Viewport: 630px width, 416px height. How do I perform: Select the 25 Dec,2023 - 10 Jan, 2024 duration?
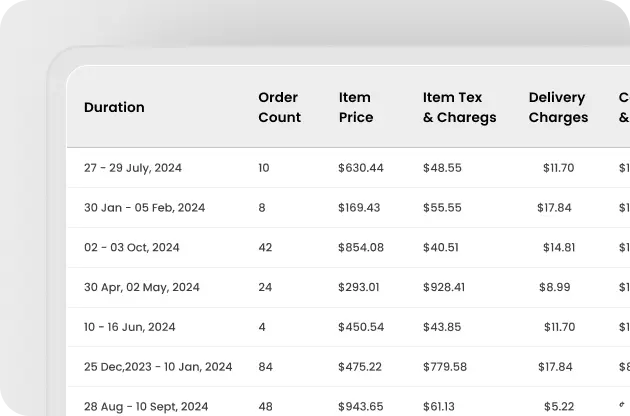[158, 367]
